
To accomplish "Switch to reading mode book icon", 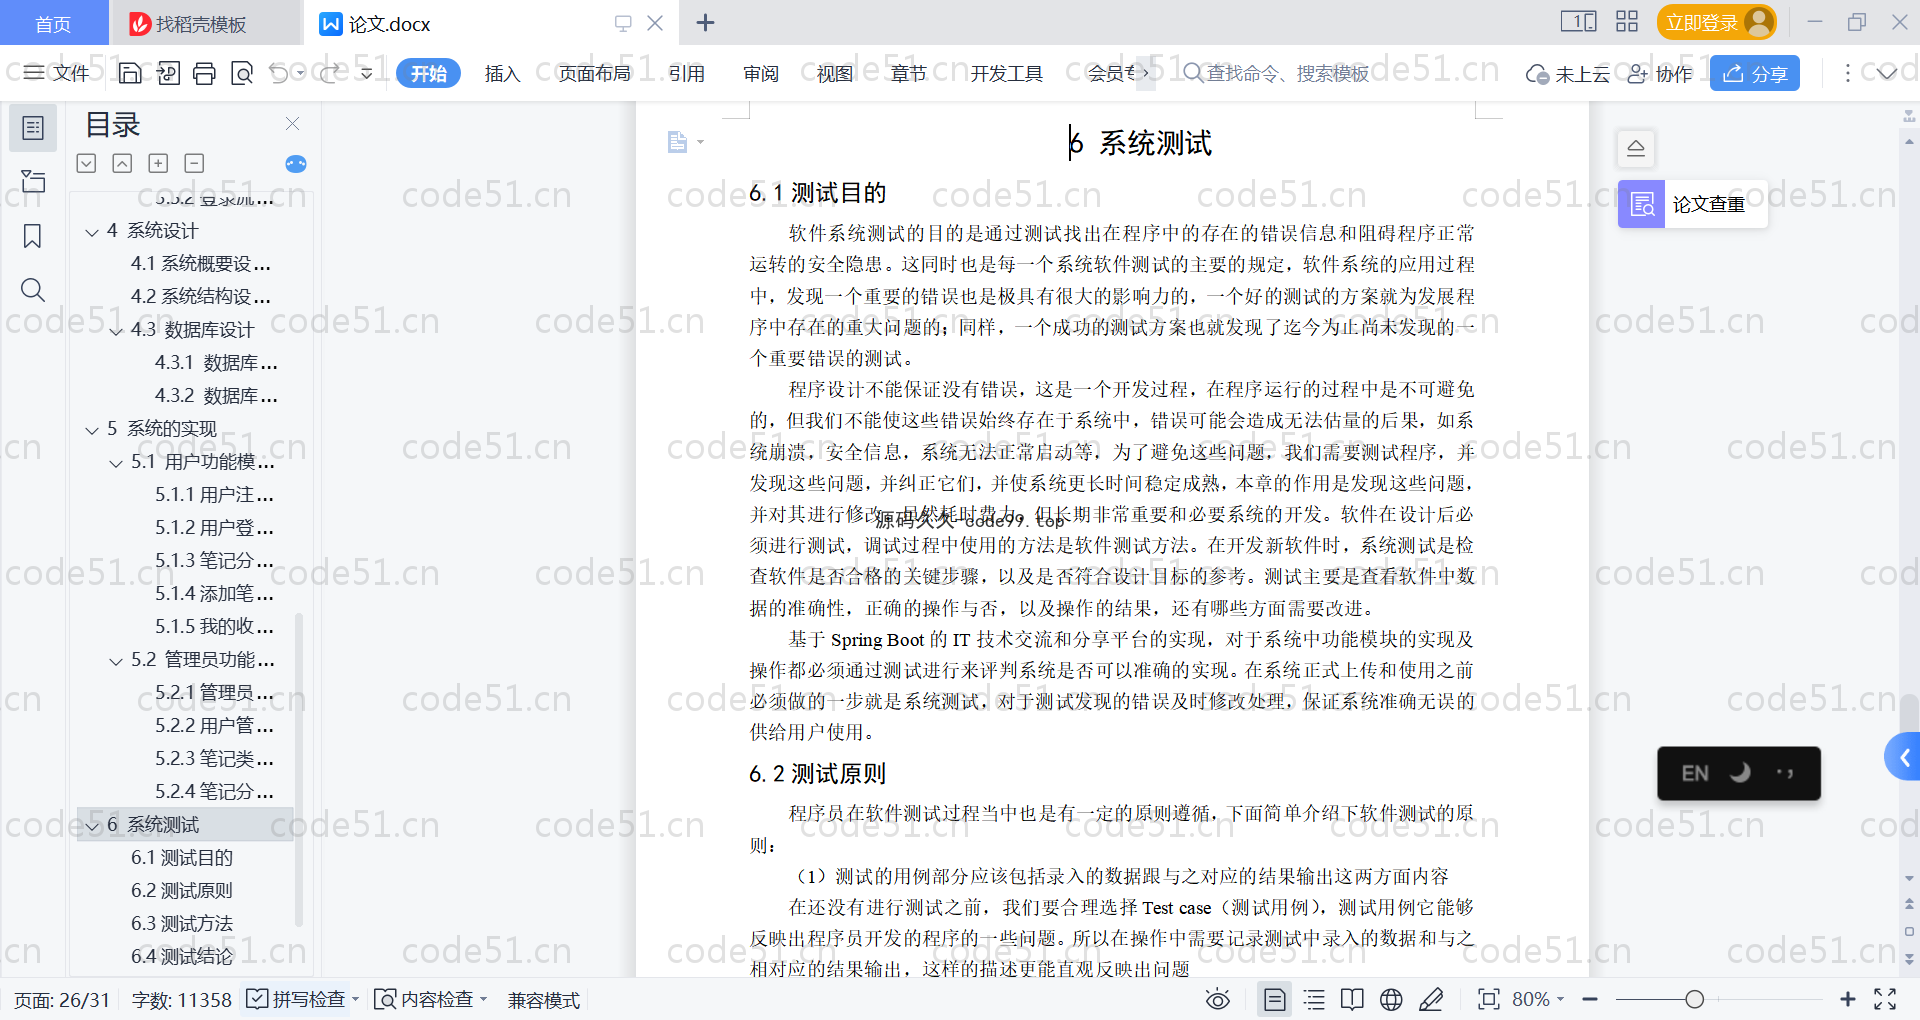I will click(x=1352, y=999).
